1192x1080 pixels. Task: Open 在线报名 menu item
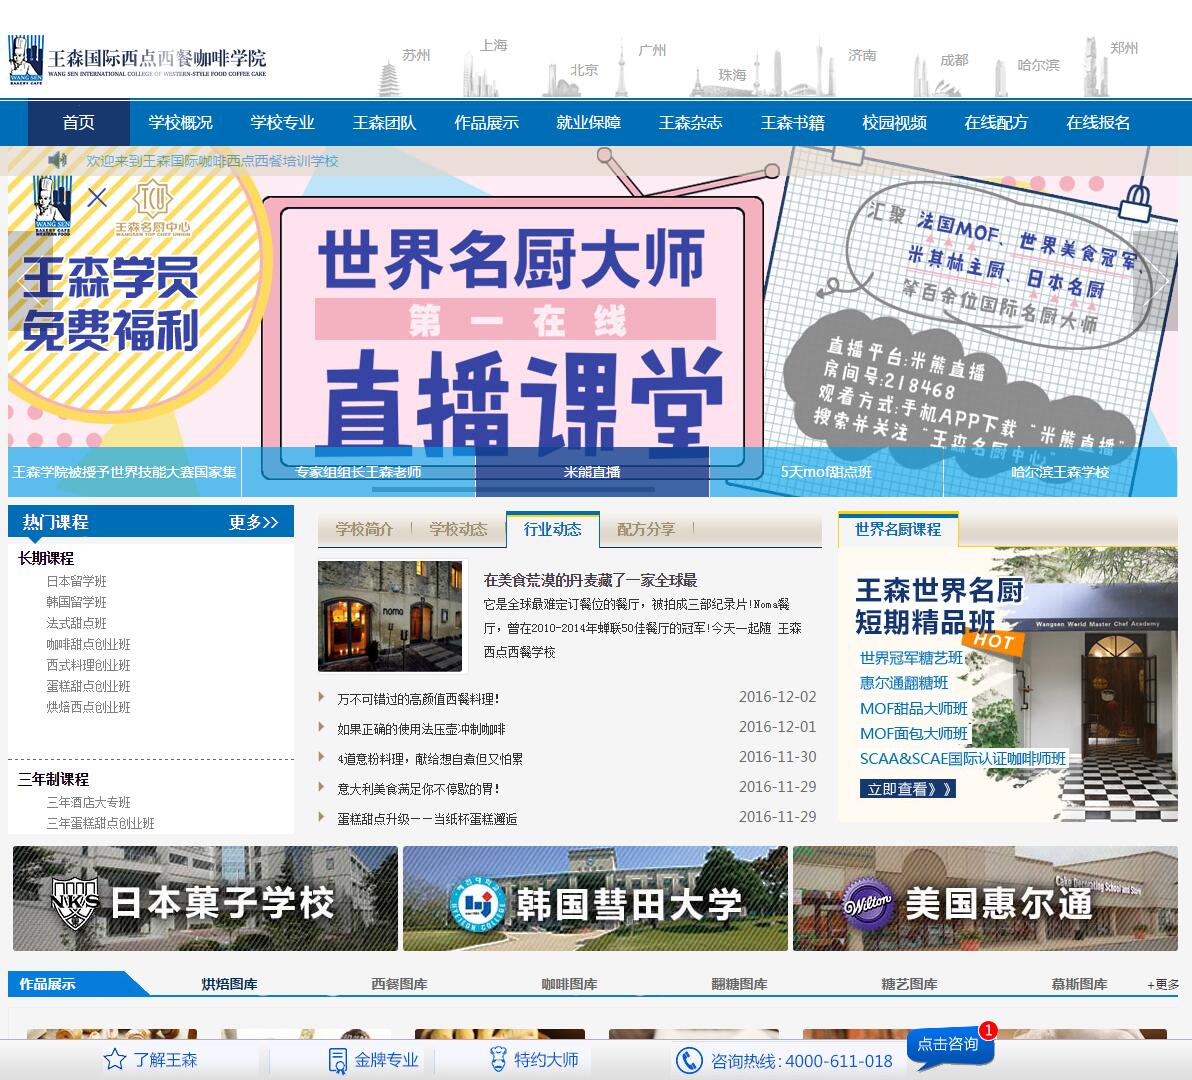pos(1098,122)
